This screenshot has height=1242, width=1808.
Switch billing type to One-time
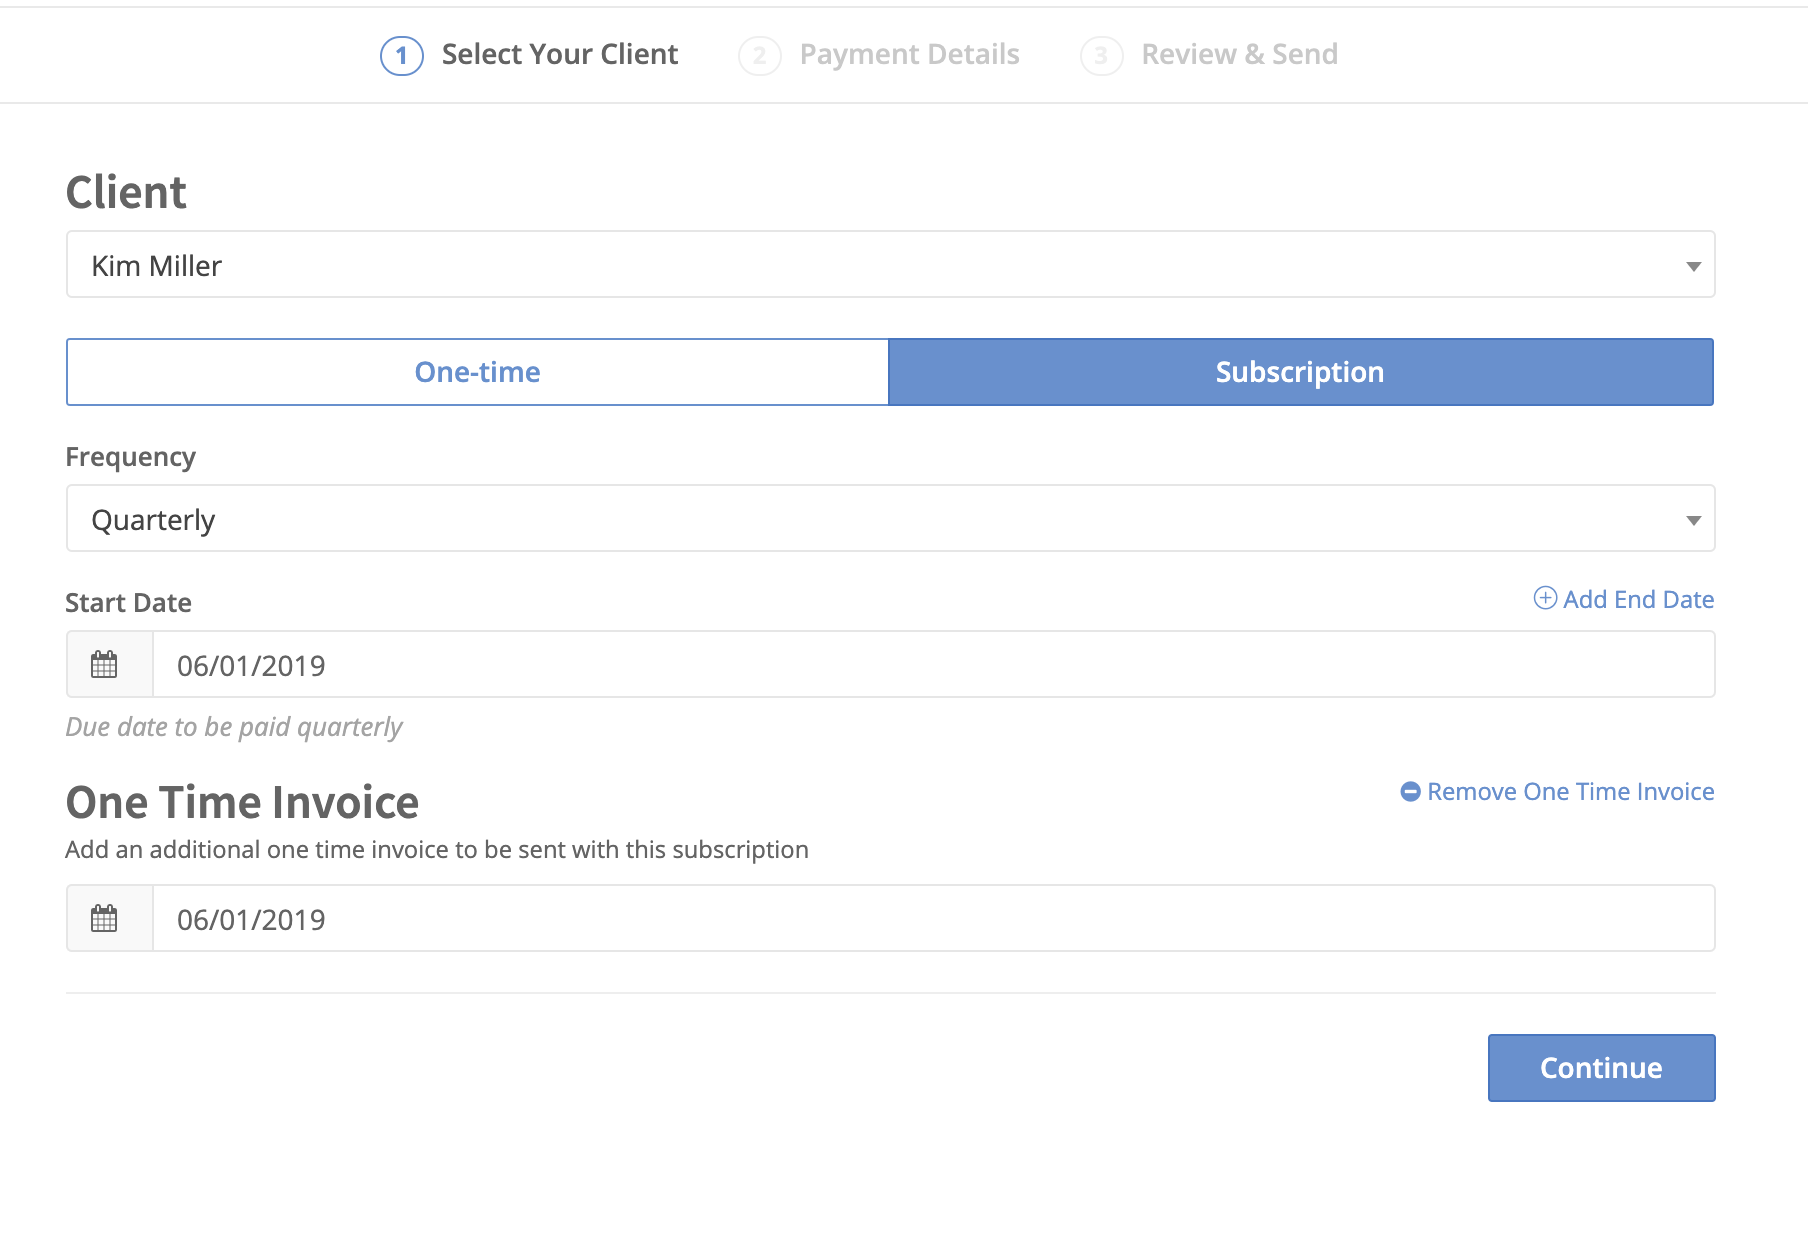pos(478,372)
